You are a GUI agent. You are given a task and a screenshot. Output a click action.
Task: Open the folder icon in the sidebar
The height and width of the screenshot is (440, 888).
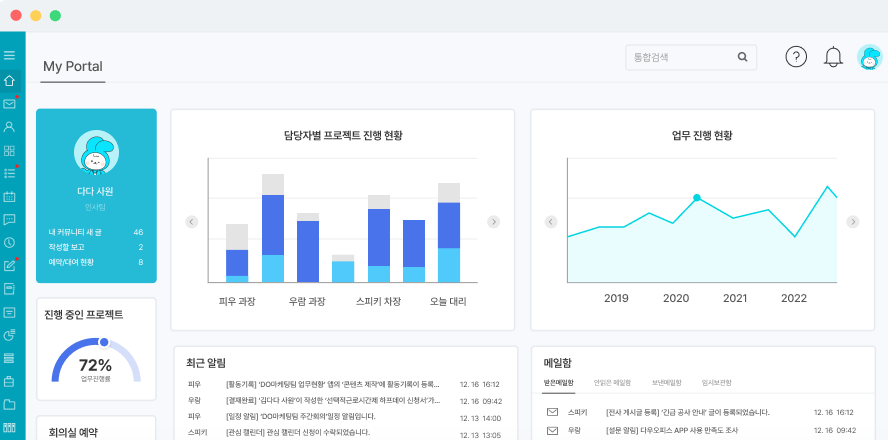tap(9, 404)
